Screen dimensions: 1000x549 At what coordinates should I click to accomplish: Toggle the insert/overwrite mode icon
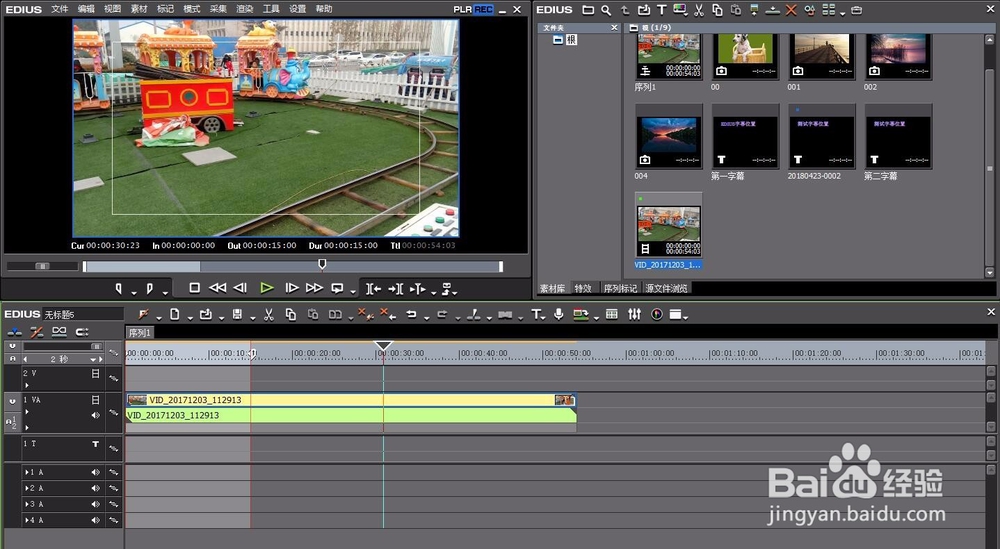[x=14, y=332]
